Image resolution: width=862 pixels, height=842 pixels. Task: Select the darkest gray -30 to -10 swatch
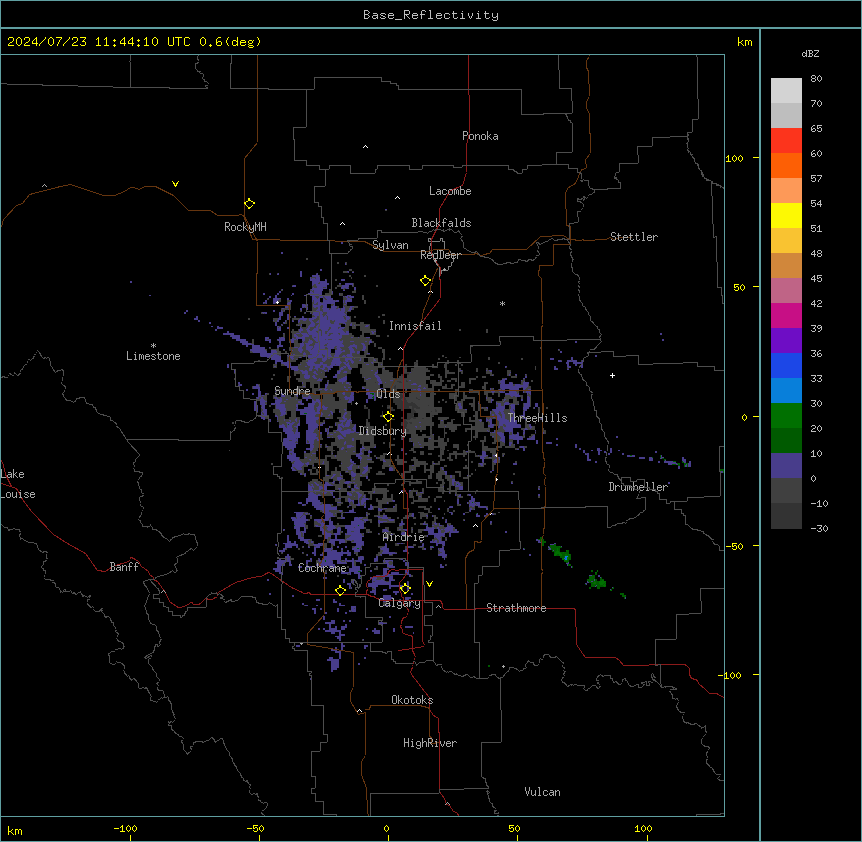(x=786, y=516)
